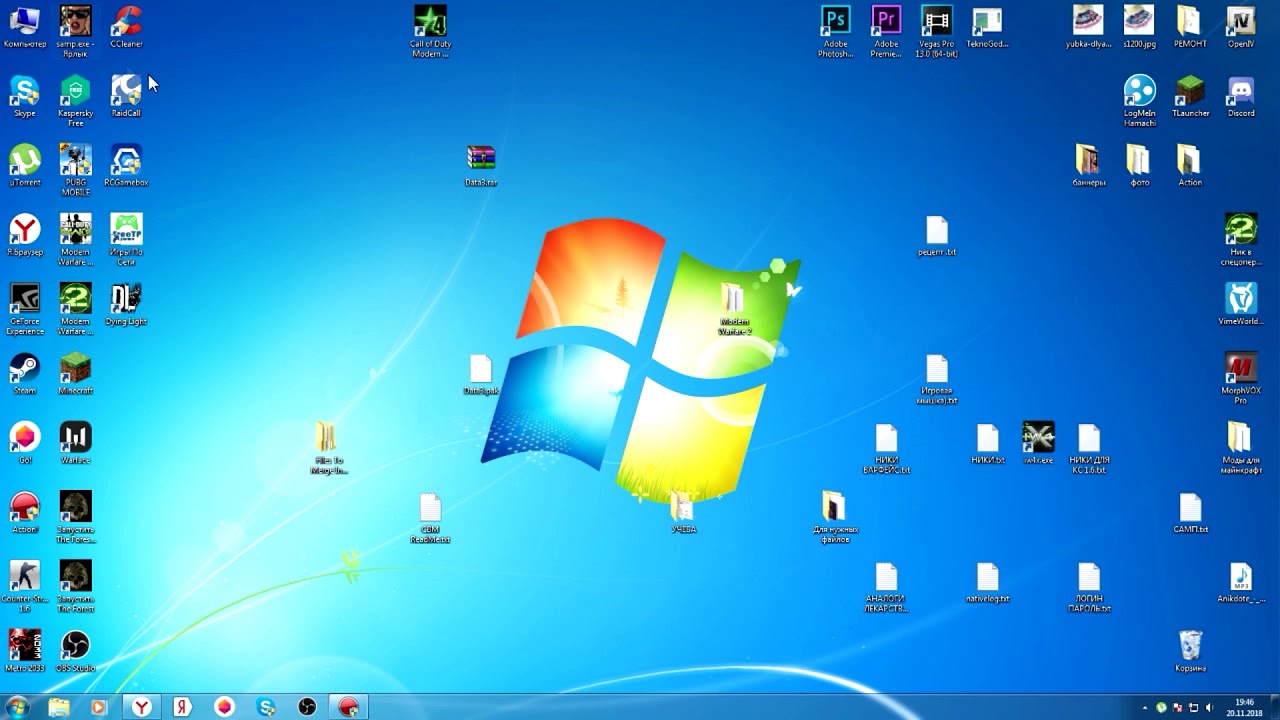Select the Data3.rar archive
1280x720 pixels.
(x=481, y=167)
